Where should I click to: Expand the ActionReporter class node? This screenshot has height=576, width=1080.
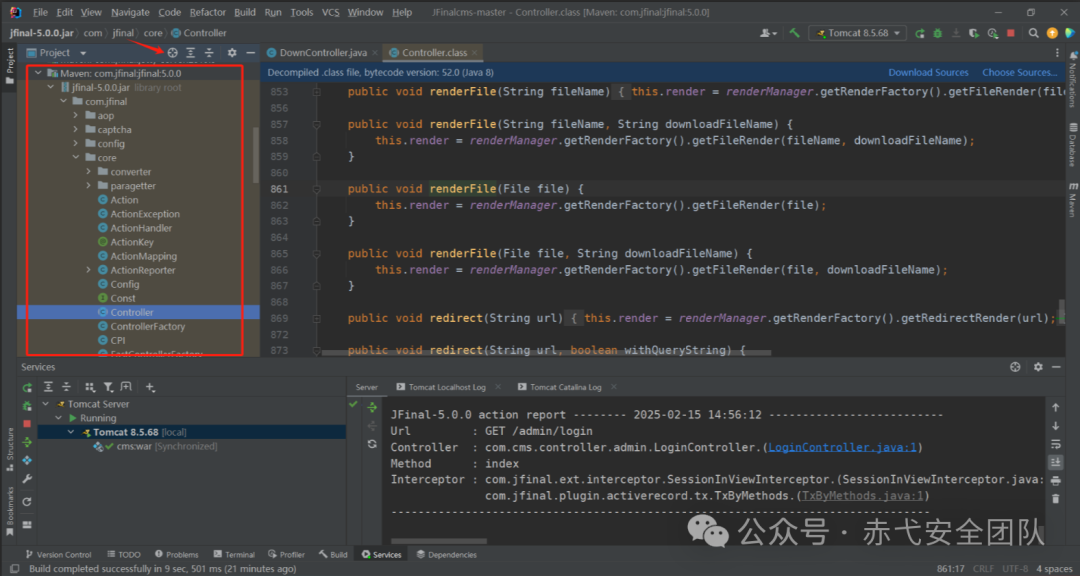[x=89, y=270]
